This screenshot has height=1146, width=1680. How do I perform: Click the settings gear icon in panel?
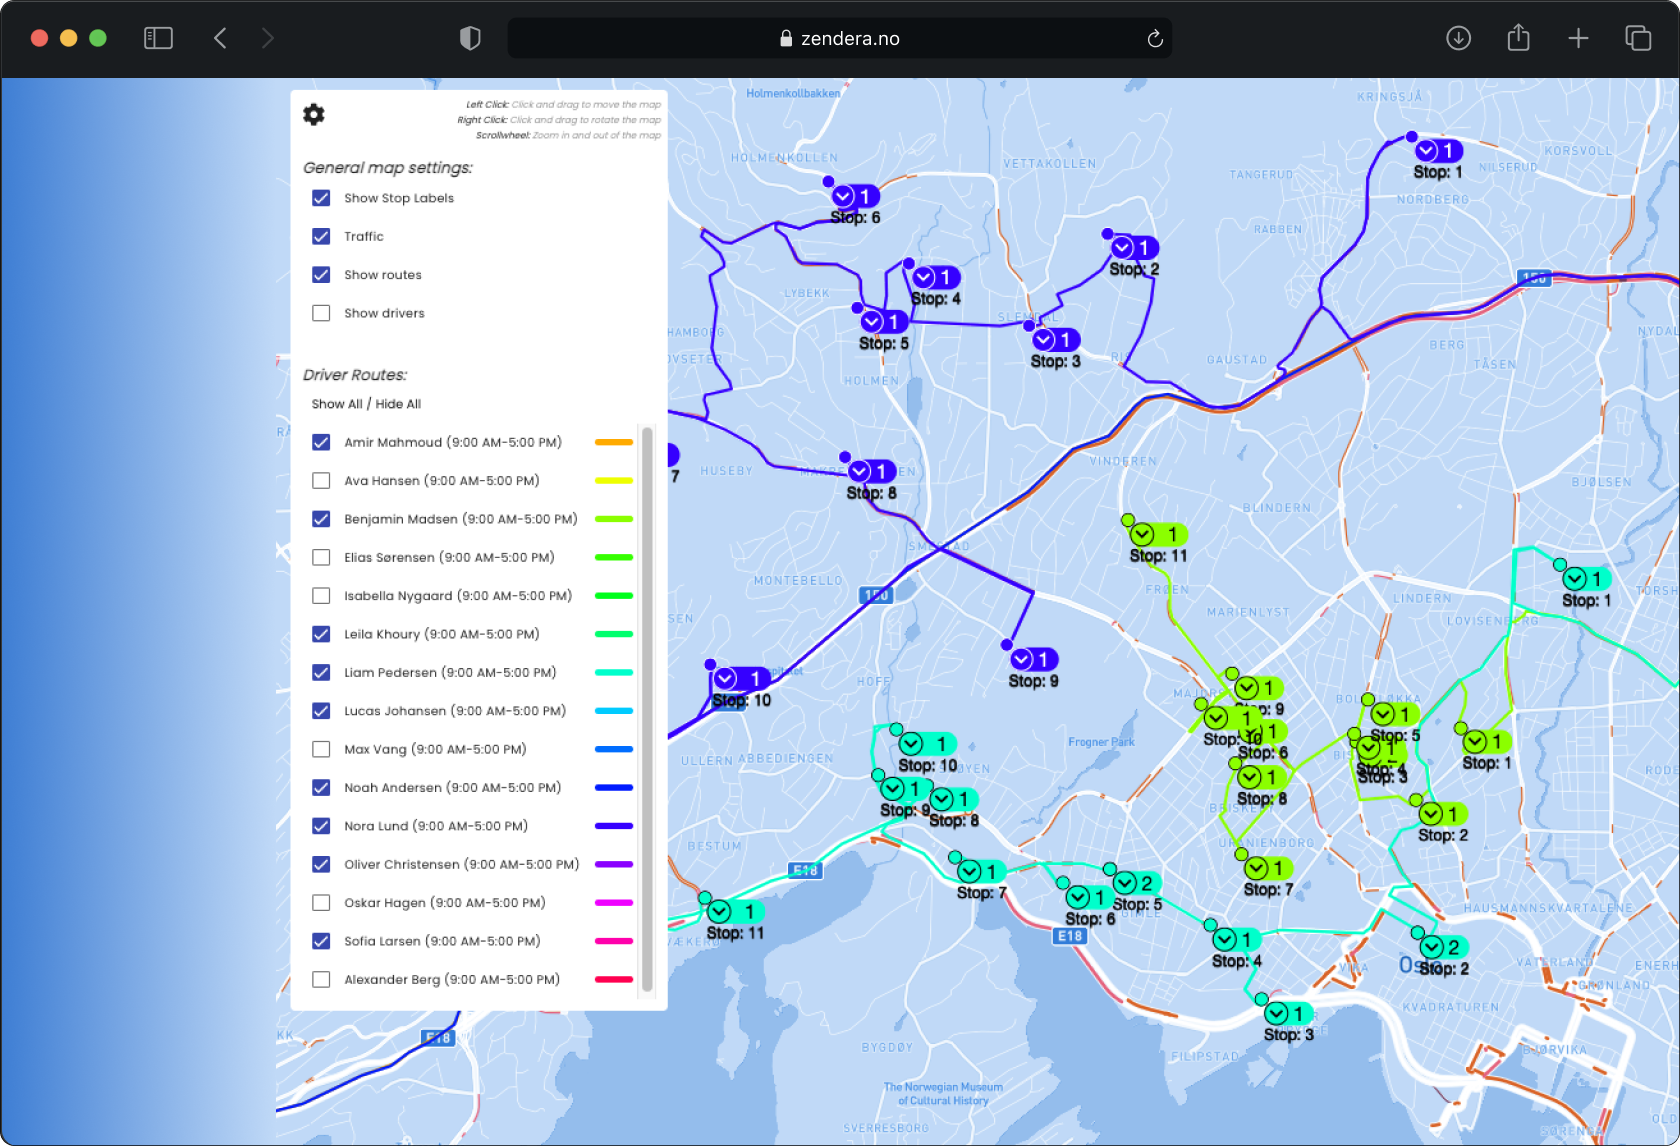314,115
